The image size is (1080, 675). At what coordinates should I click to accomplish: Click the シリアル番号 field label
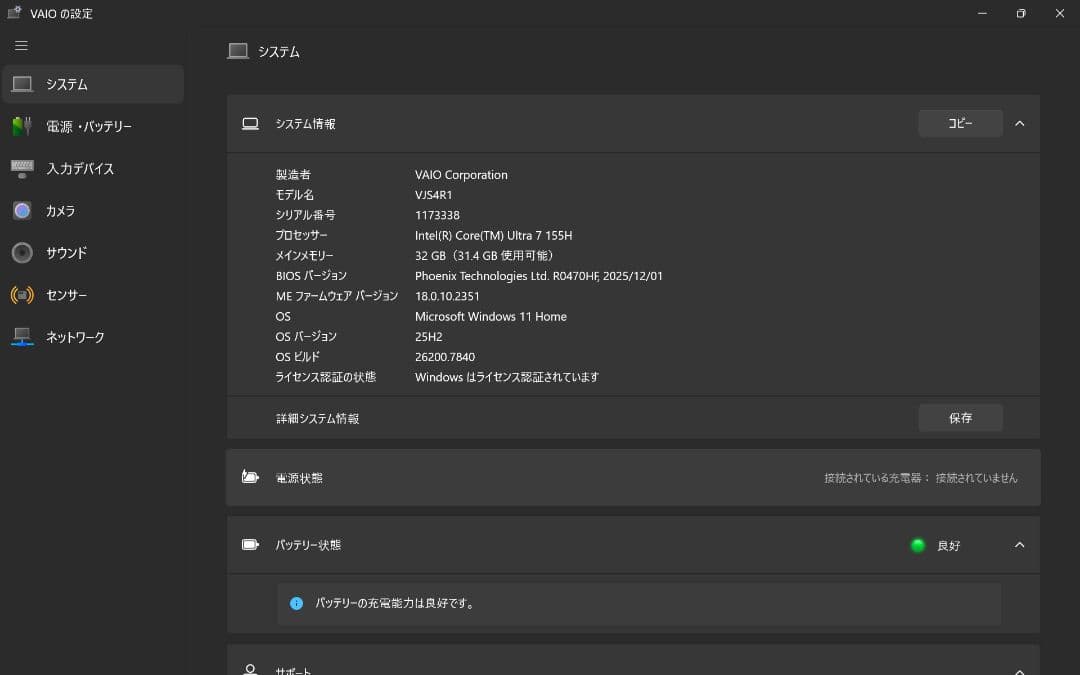coord(305,215)
